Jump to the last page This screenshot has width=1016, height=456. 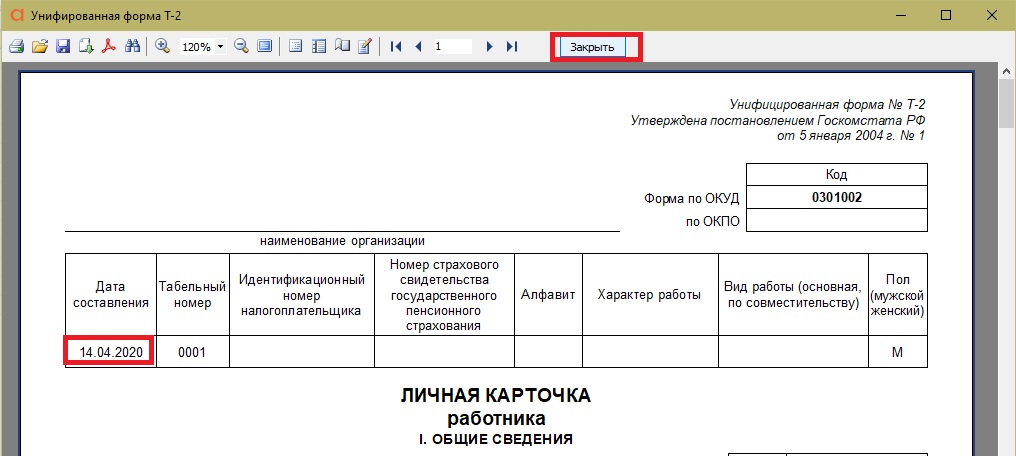tap(513, 47)
